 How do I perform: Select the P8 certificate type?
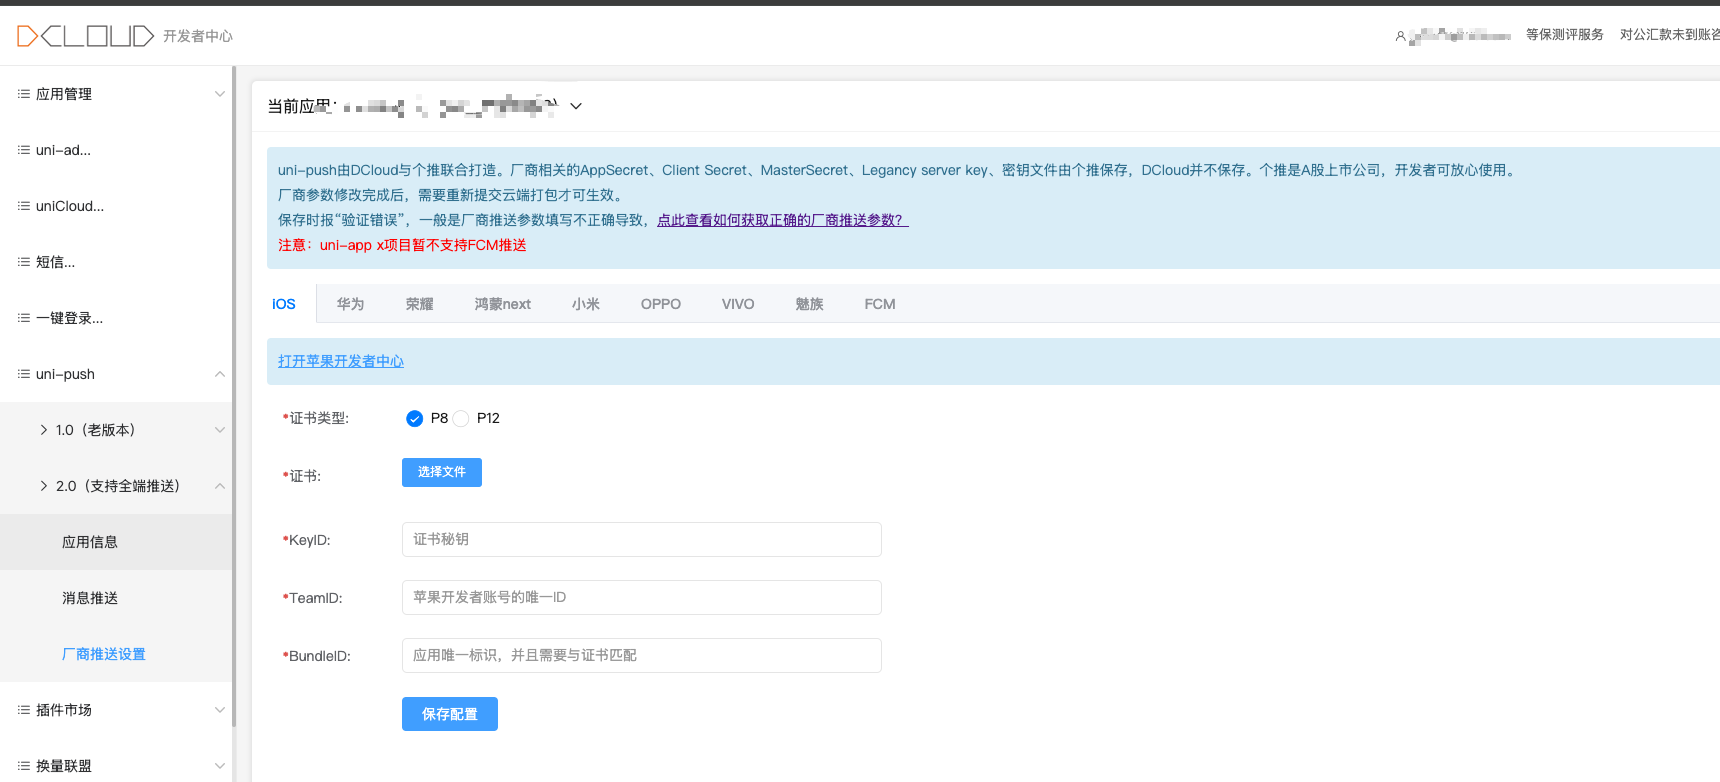(415, 418)
